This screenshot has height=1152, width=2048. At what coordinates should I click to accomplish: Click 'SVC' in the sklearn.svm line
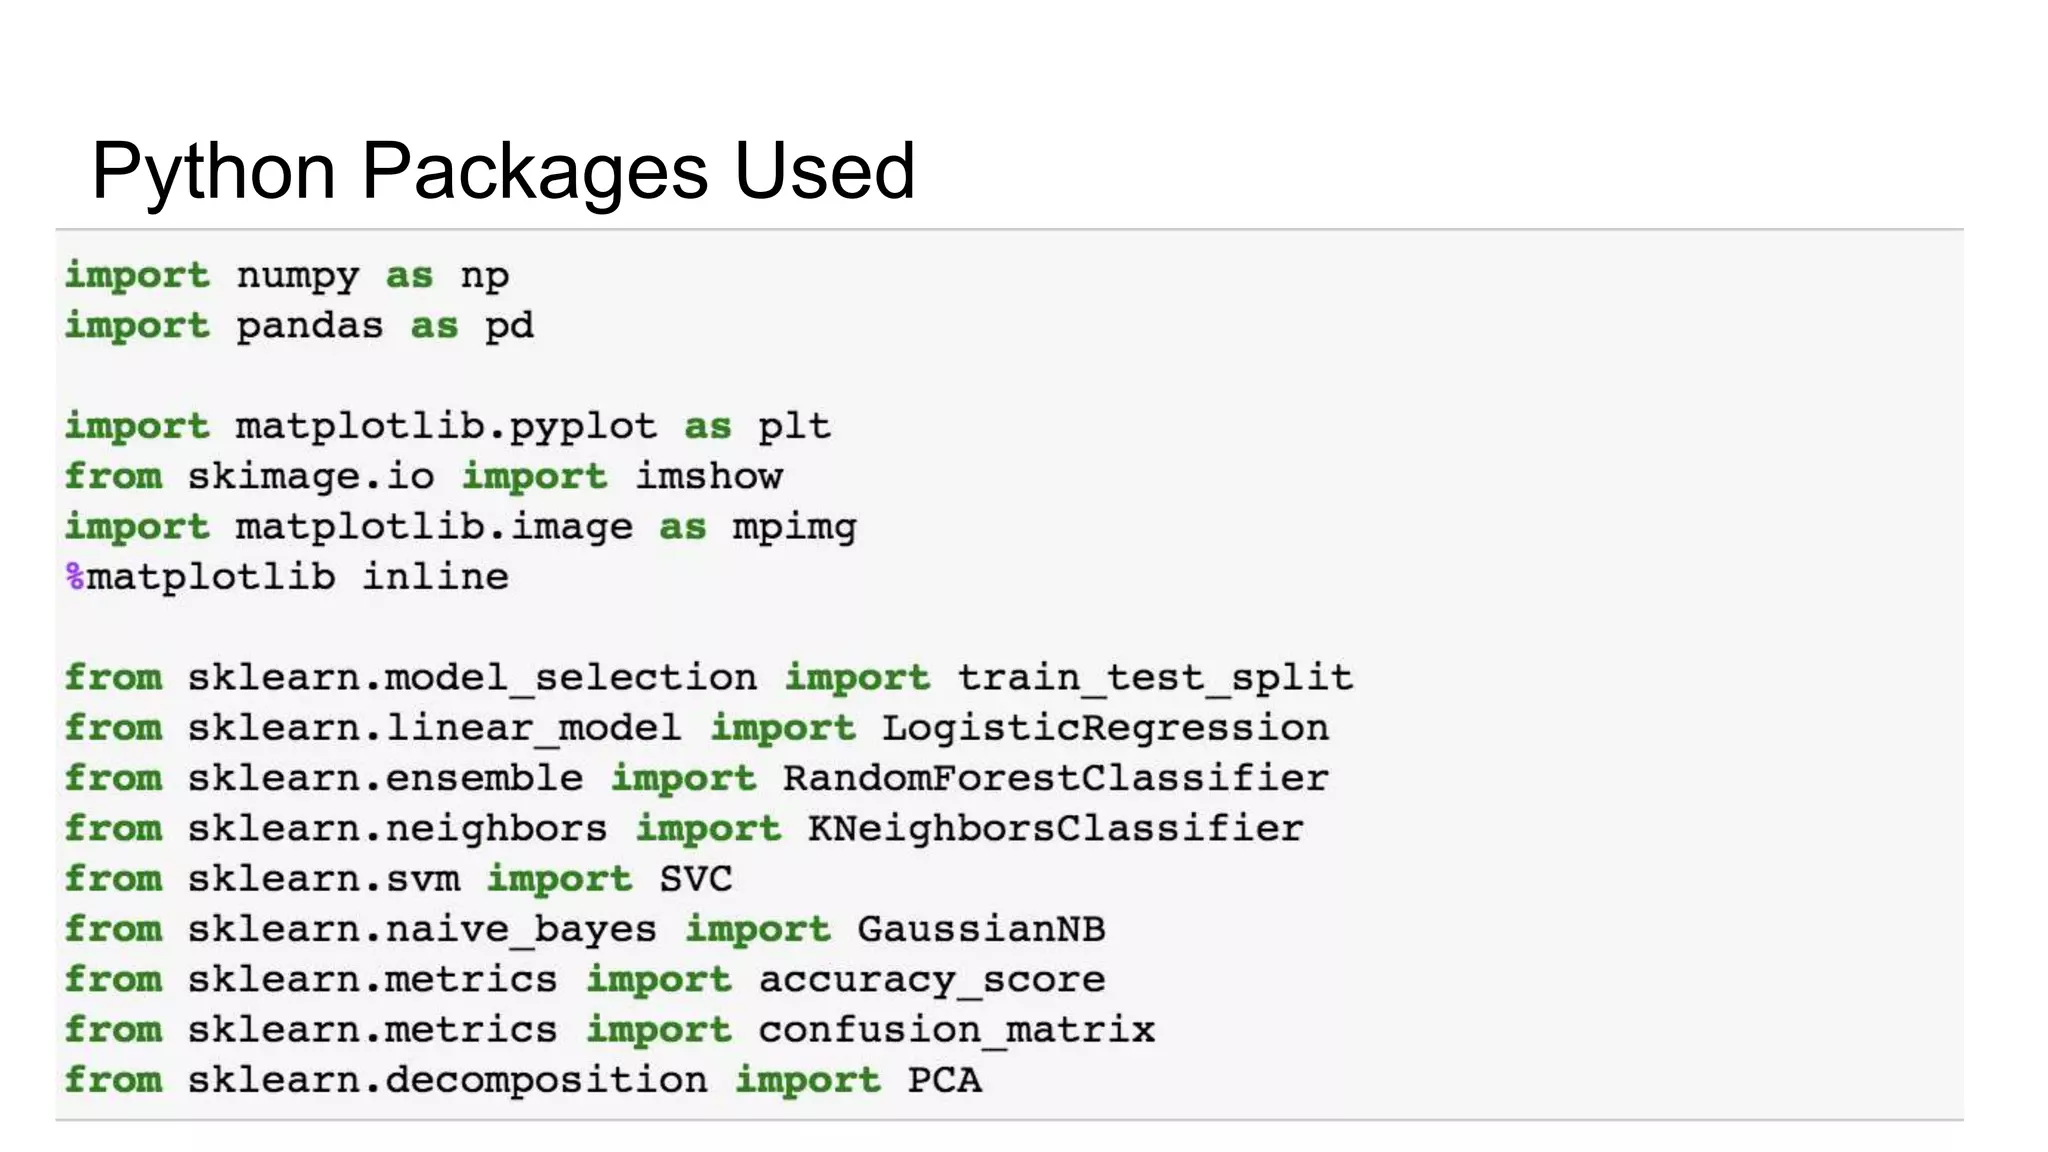[x=696, y=879]
